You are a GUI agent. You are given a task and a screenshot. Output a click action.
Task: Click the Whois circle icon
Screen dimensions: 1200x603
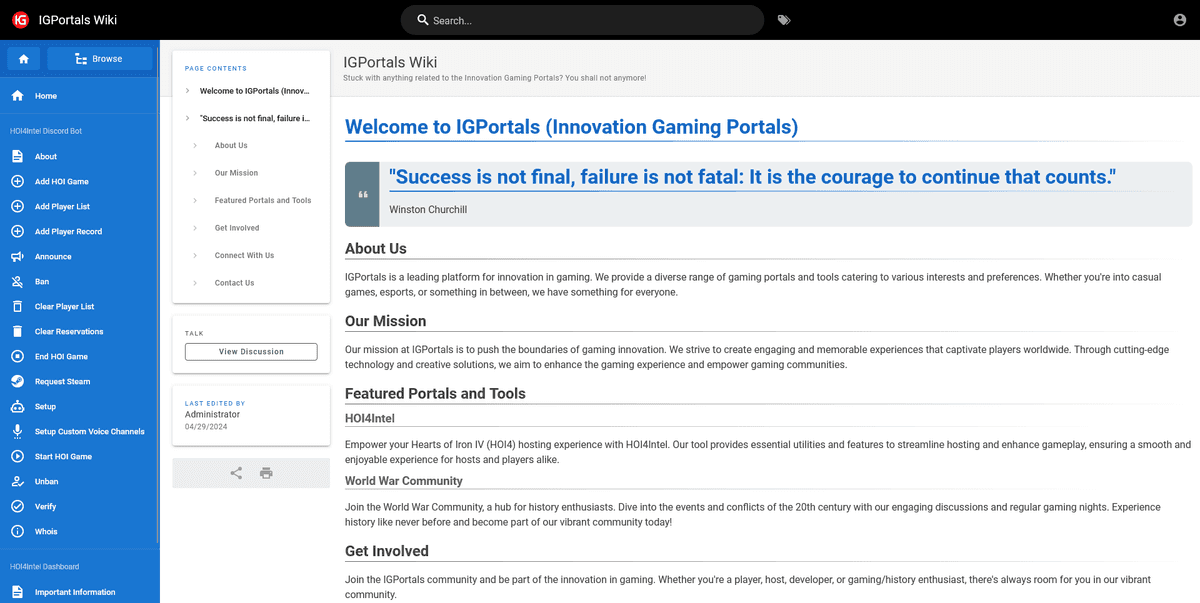tap(17, 531)
